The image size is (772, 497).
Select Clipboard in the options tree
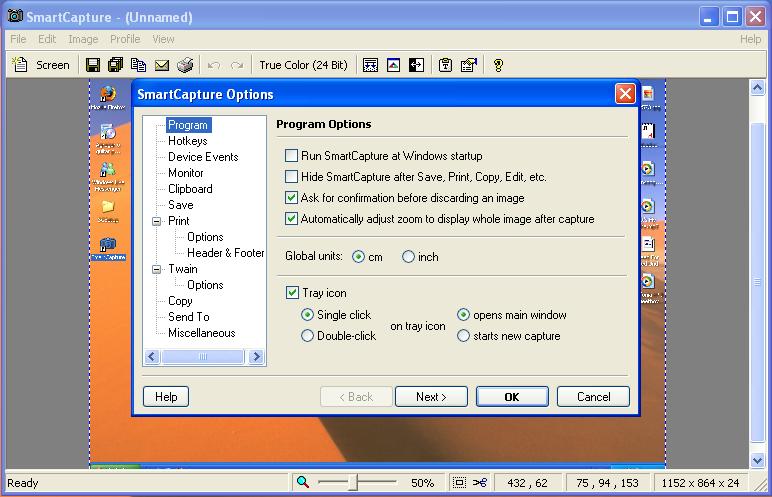(x=190, y=189)
